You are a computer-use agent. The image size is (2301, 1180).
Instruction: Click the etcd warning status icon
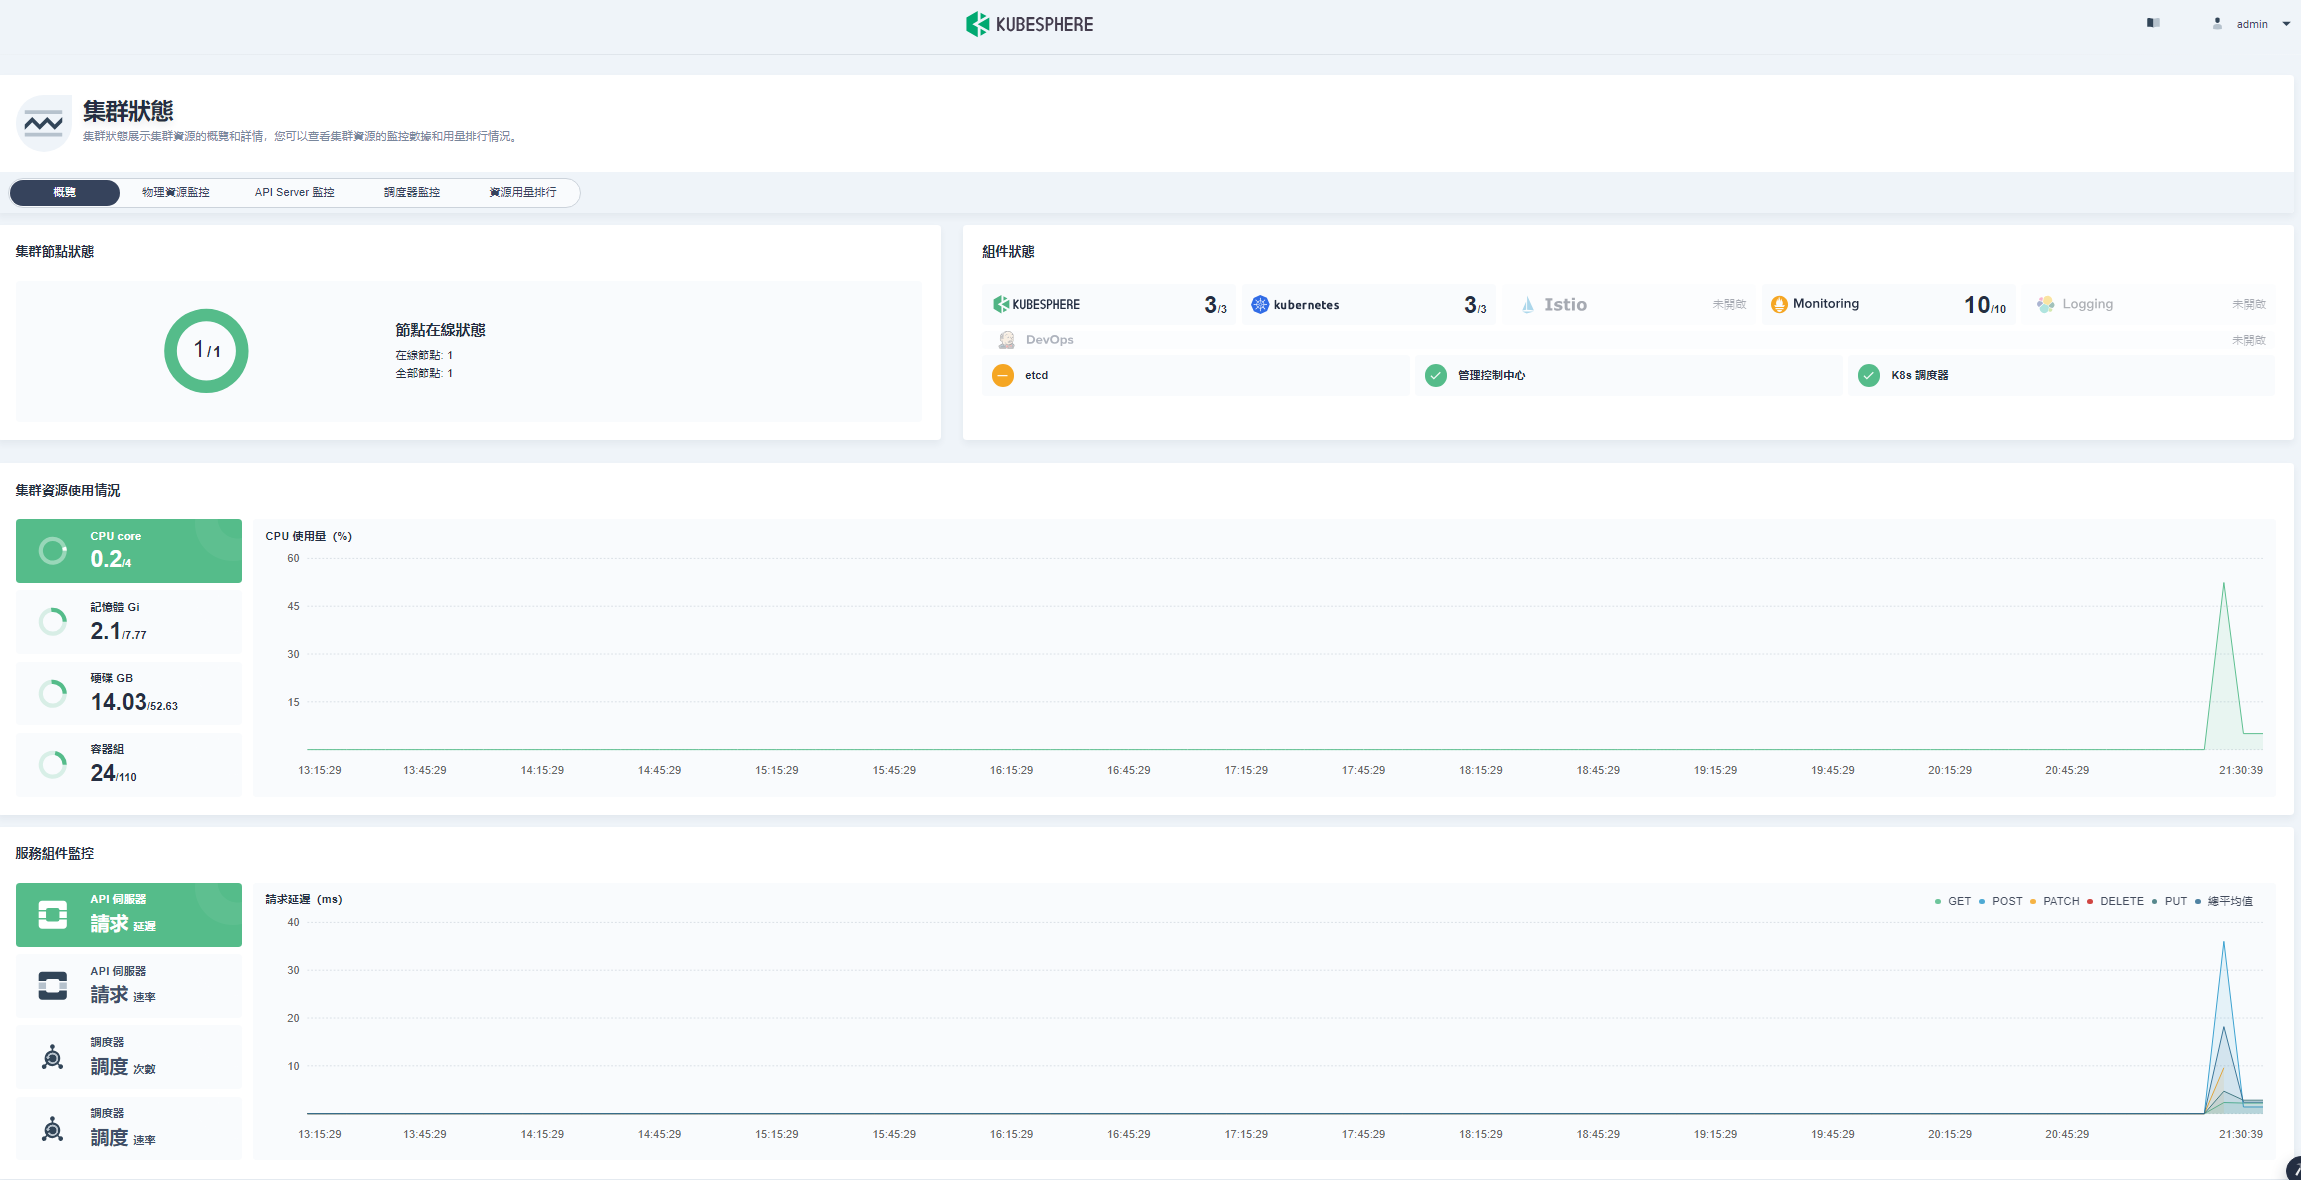[x=1003, y=375]
